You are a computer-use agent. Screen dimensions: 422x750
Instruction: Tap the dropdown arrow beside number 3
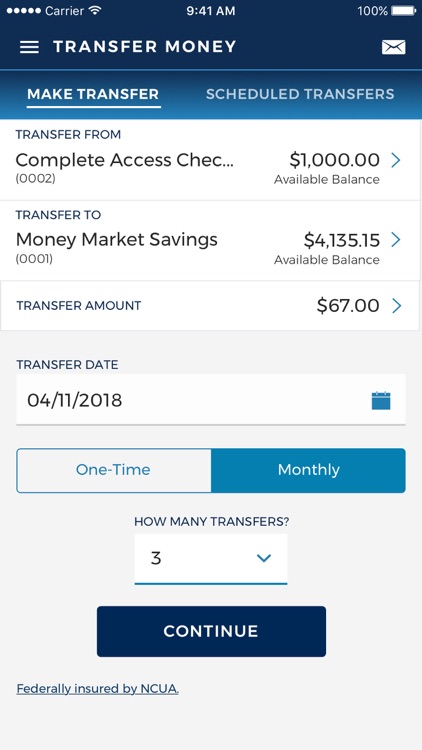[264, 558]
